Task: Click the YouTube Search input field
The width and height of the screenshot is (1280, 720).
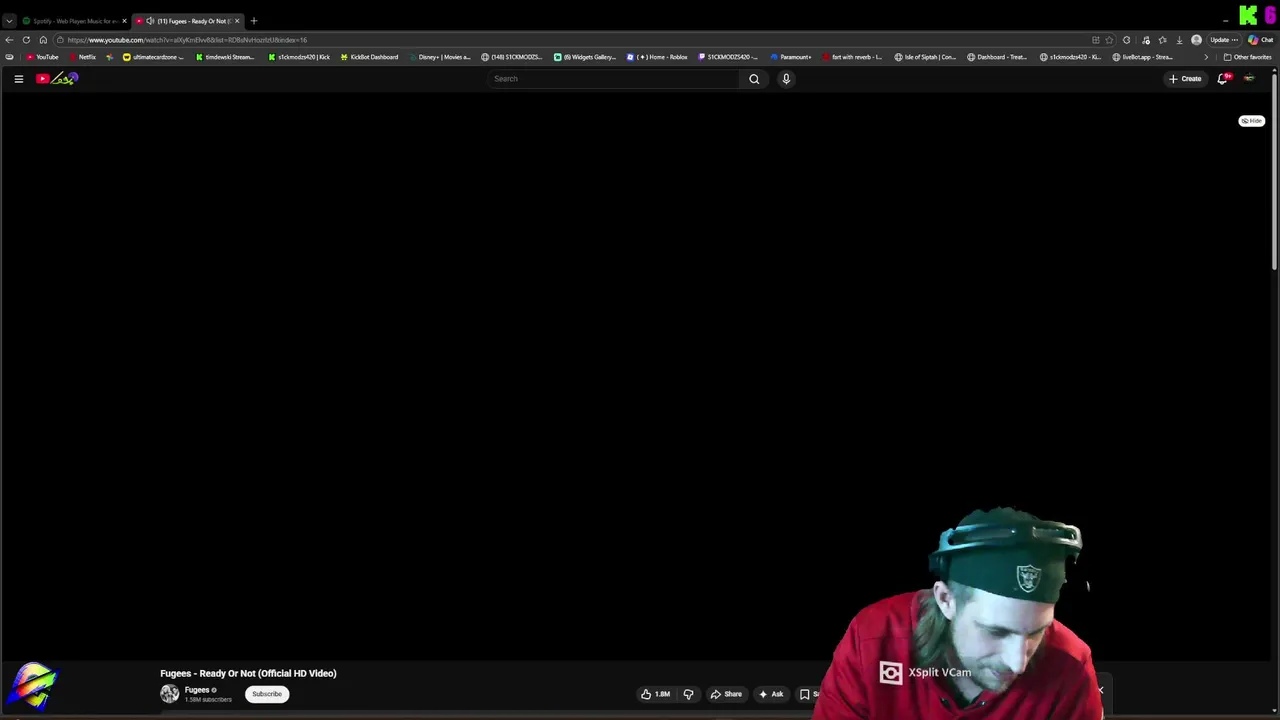Action: [614, 79]
